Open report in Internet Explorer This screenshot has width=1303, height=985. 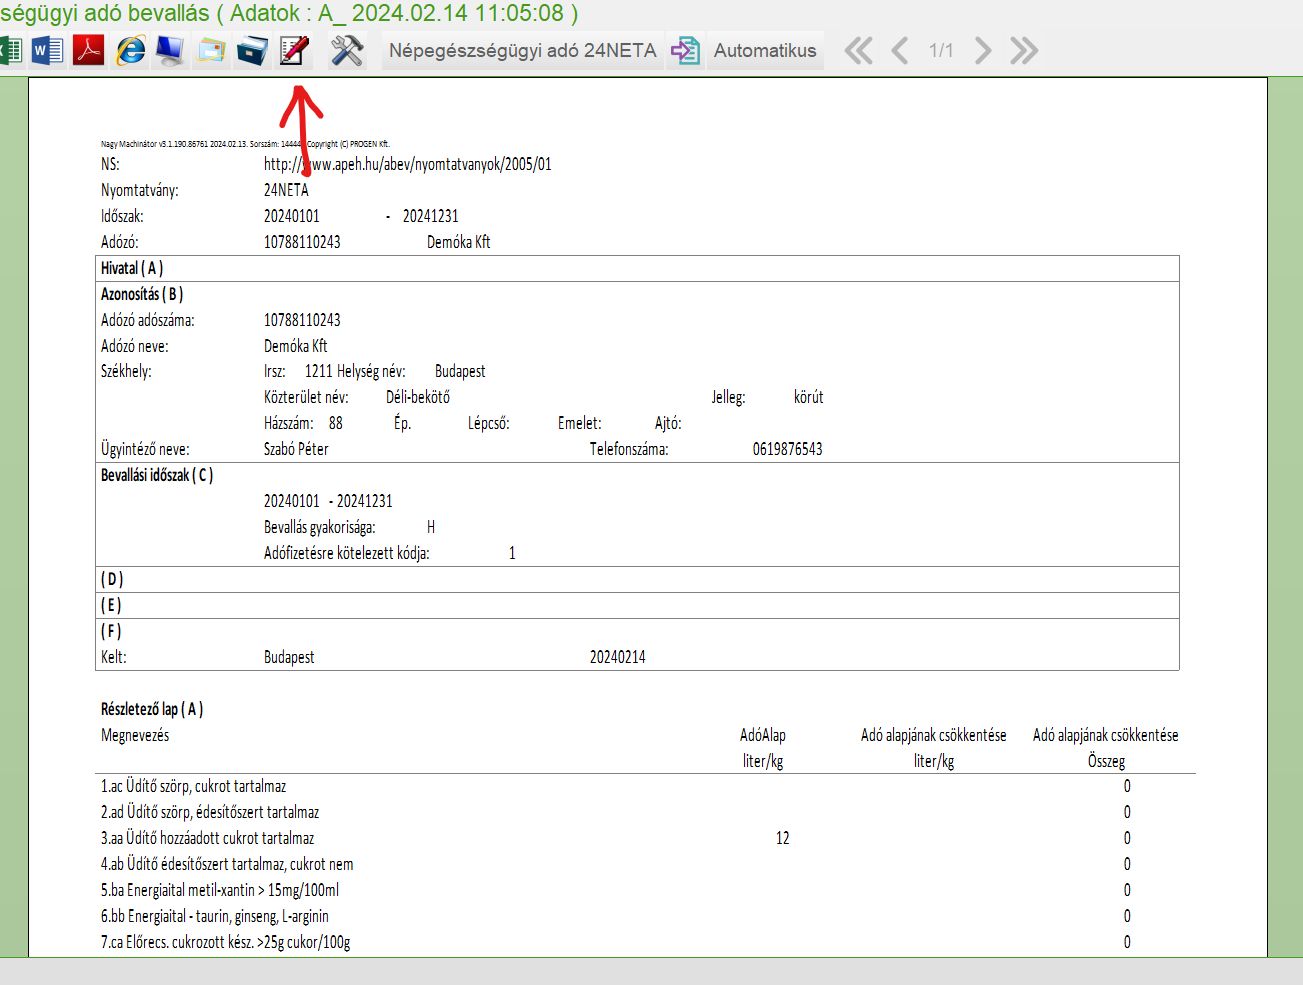pos(130,50)
